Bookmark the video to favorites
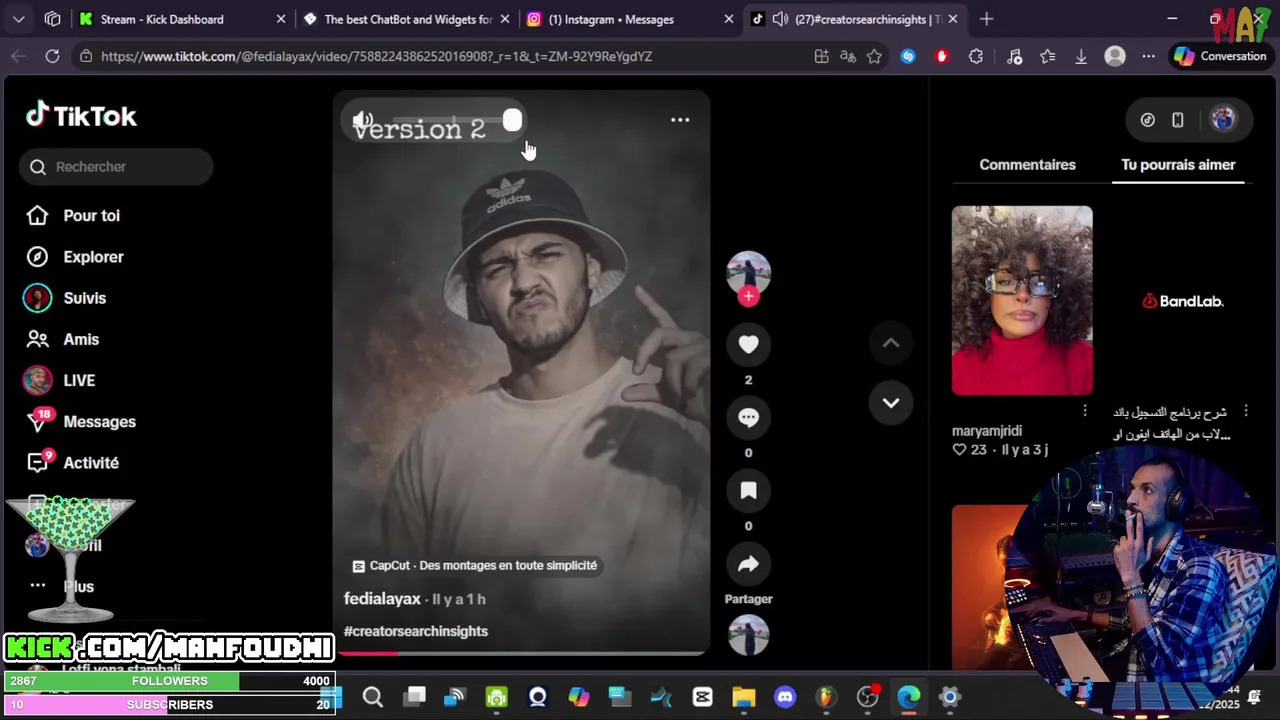 pos(748,490)
